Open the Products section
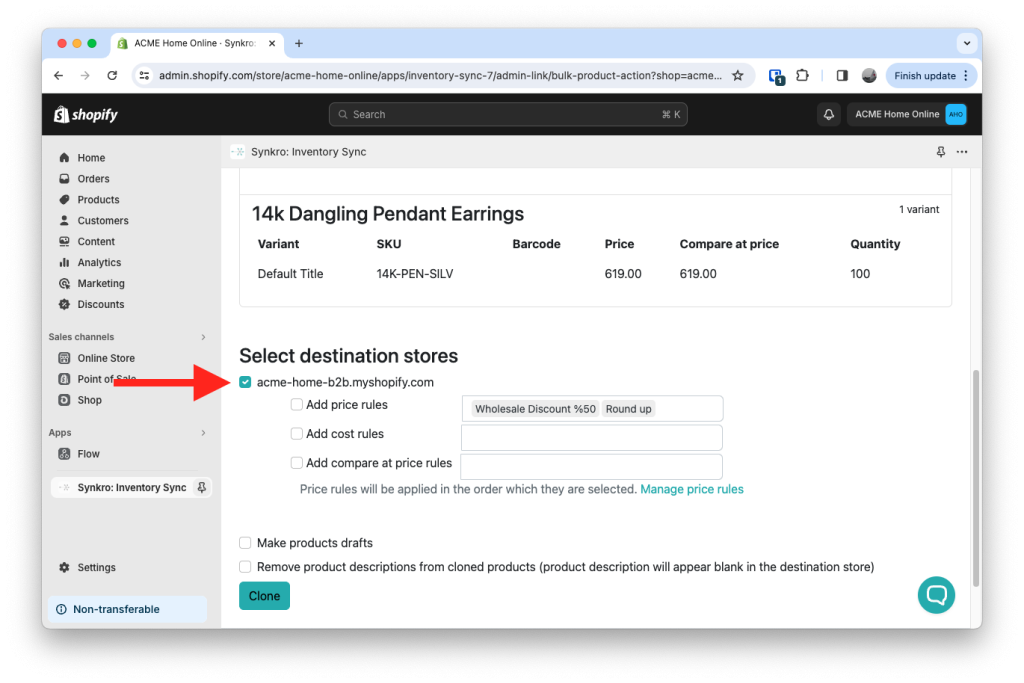The height and width of the screenshot is (683, 1024). coord(63,199)
